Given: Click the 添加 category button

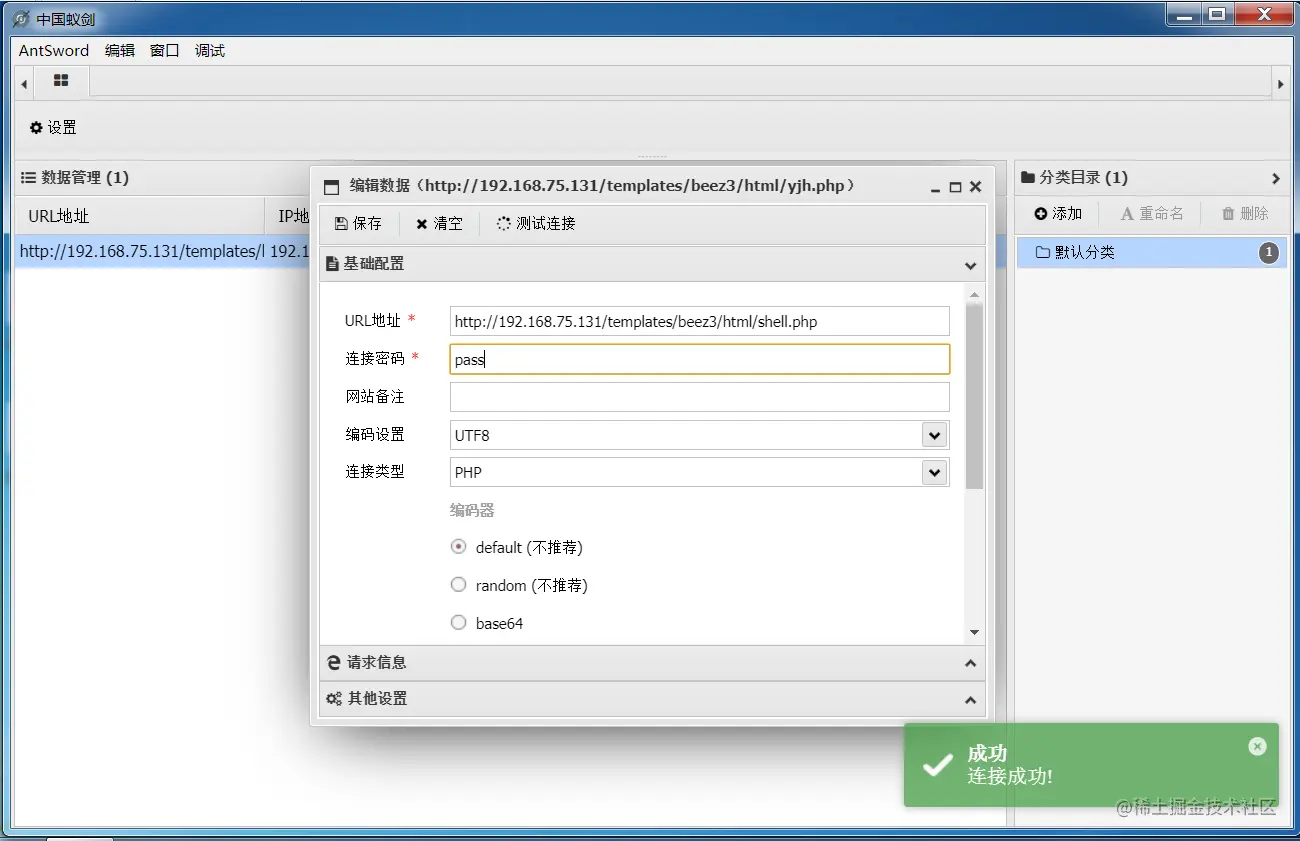Looking at the screenshot, I should [1058, 213].
